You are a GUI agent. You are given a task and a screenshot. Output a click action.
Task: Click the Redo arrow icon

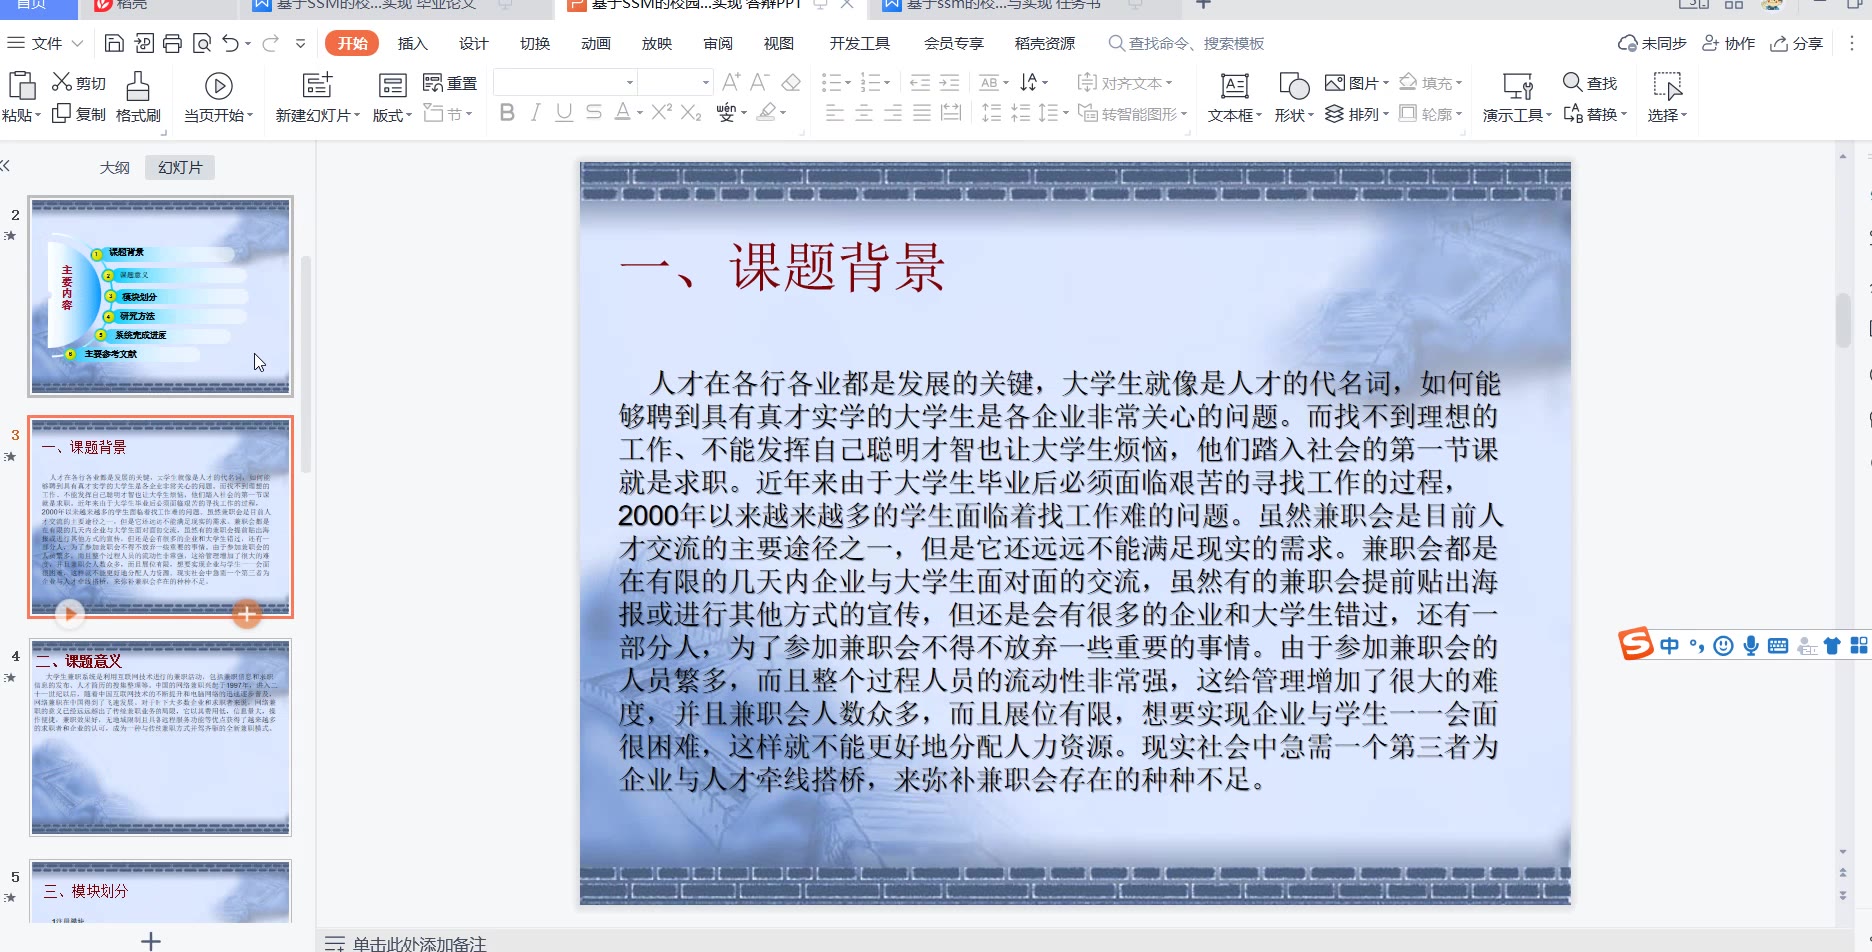tap(270, 43)
